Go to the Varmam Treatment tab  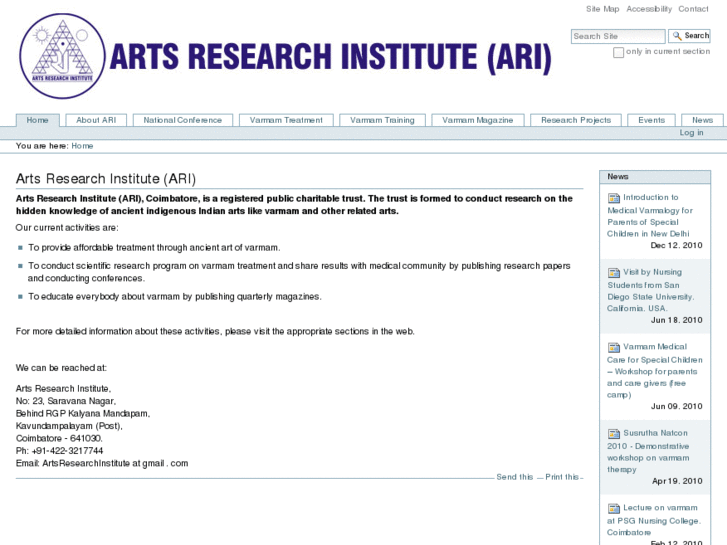(286, 120)
